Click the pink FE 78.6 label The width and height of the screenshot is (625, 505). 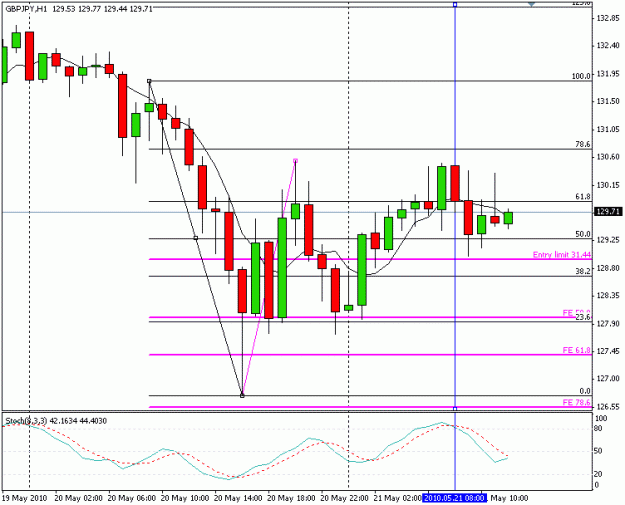point(576,402)
